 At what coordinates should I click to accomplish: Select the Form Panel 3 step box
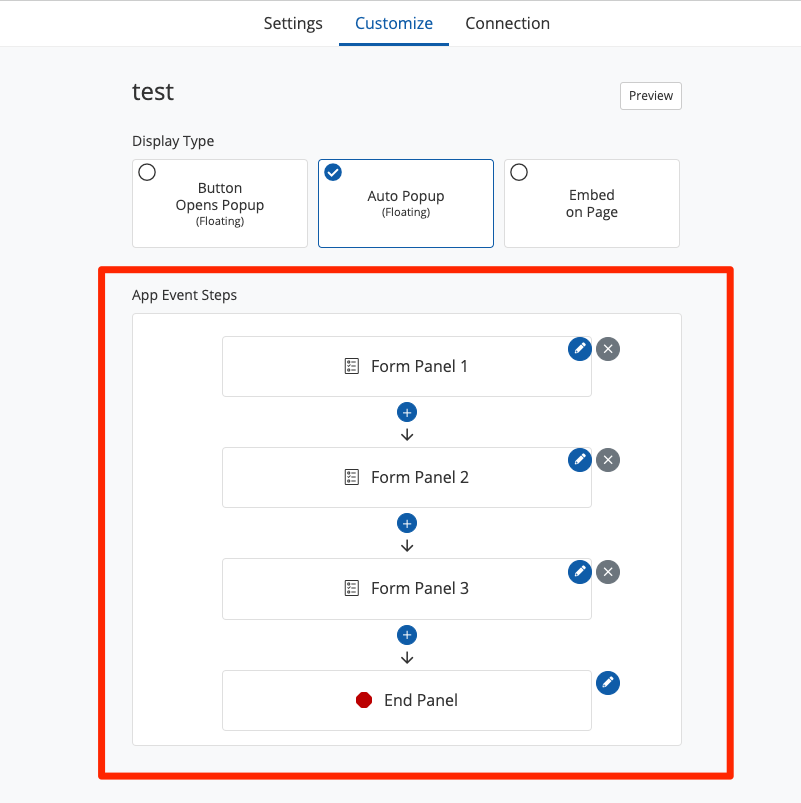click(x=406, y=589)
